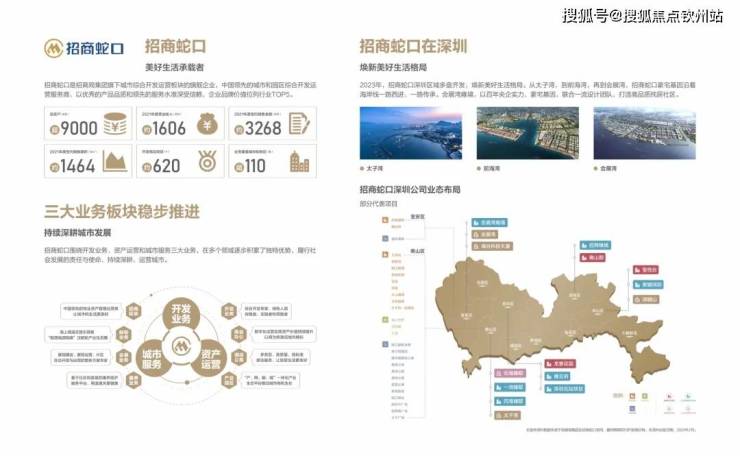Click the green category icon in the project list
Screen dimensions: 740x456
pos(385,320)
